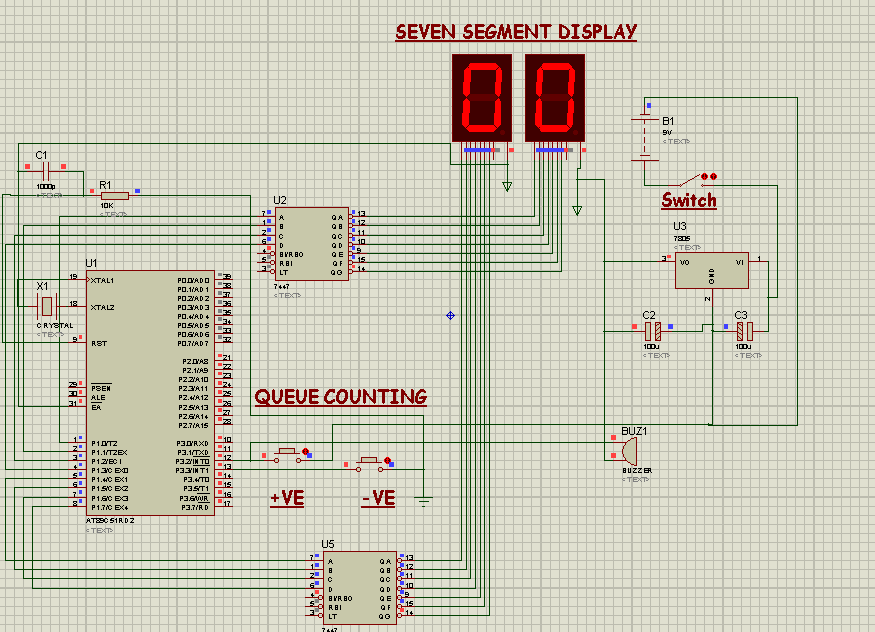Viewport: 875px width, 632px height.
Task: Click capacitor C2 below the regulator
Action: 652,330
